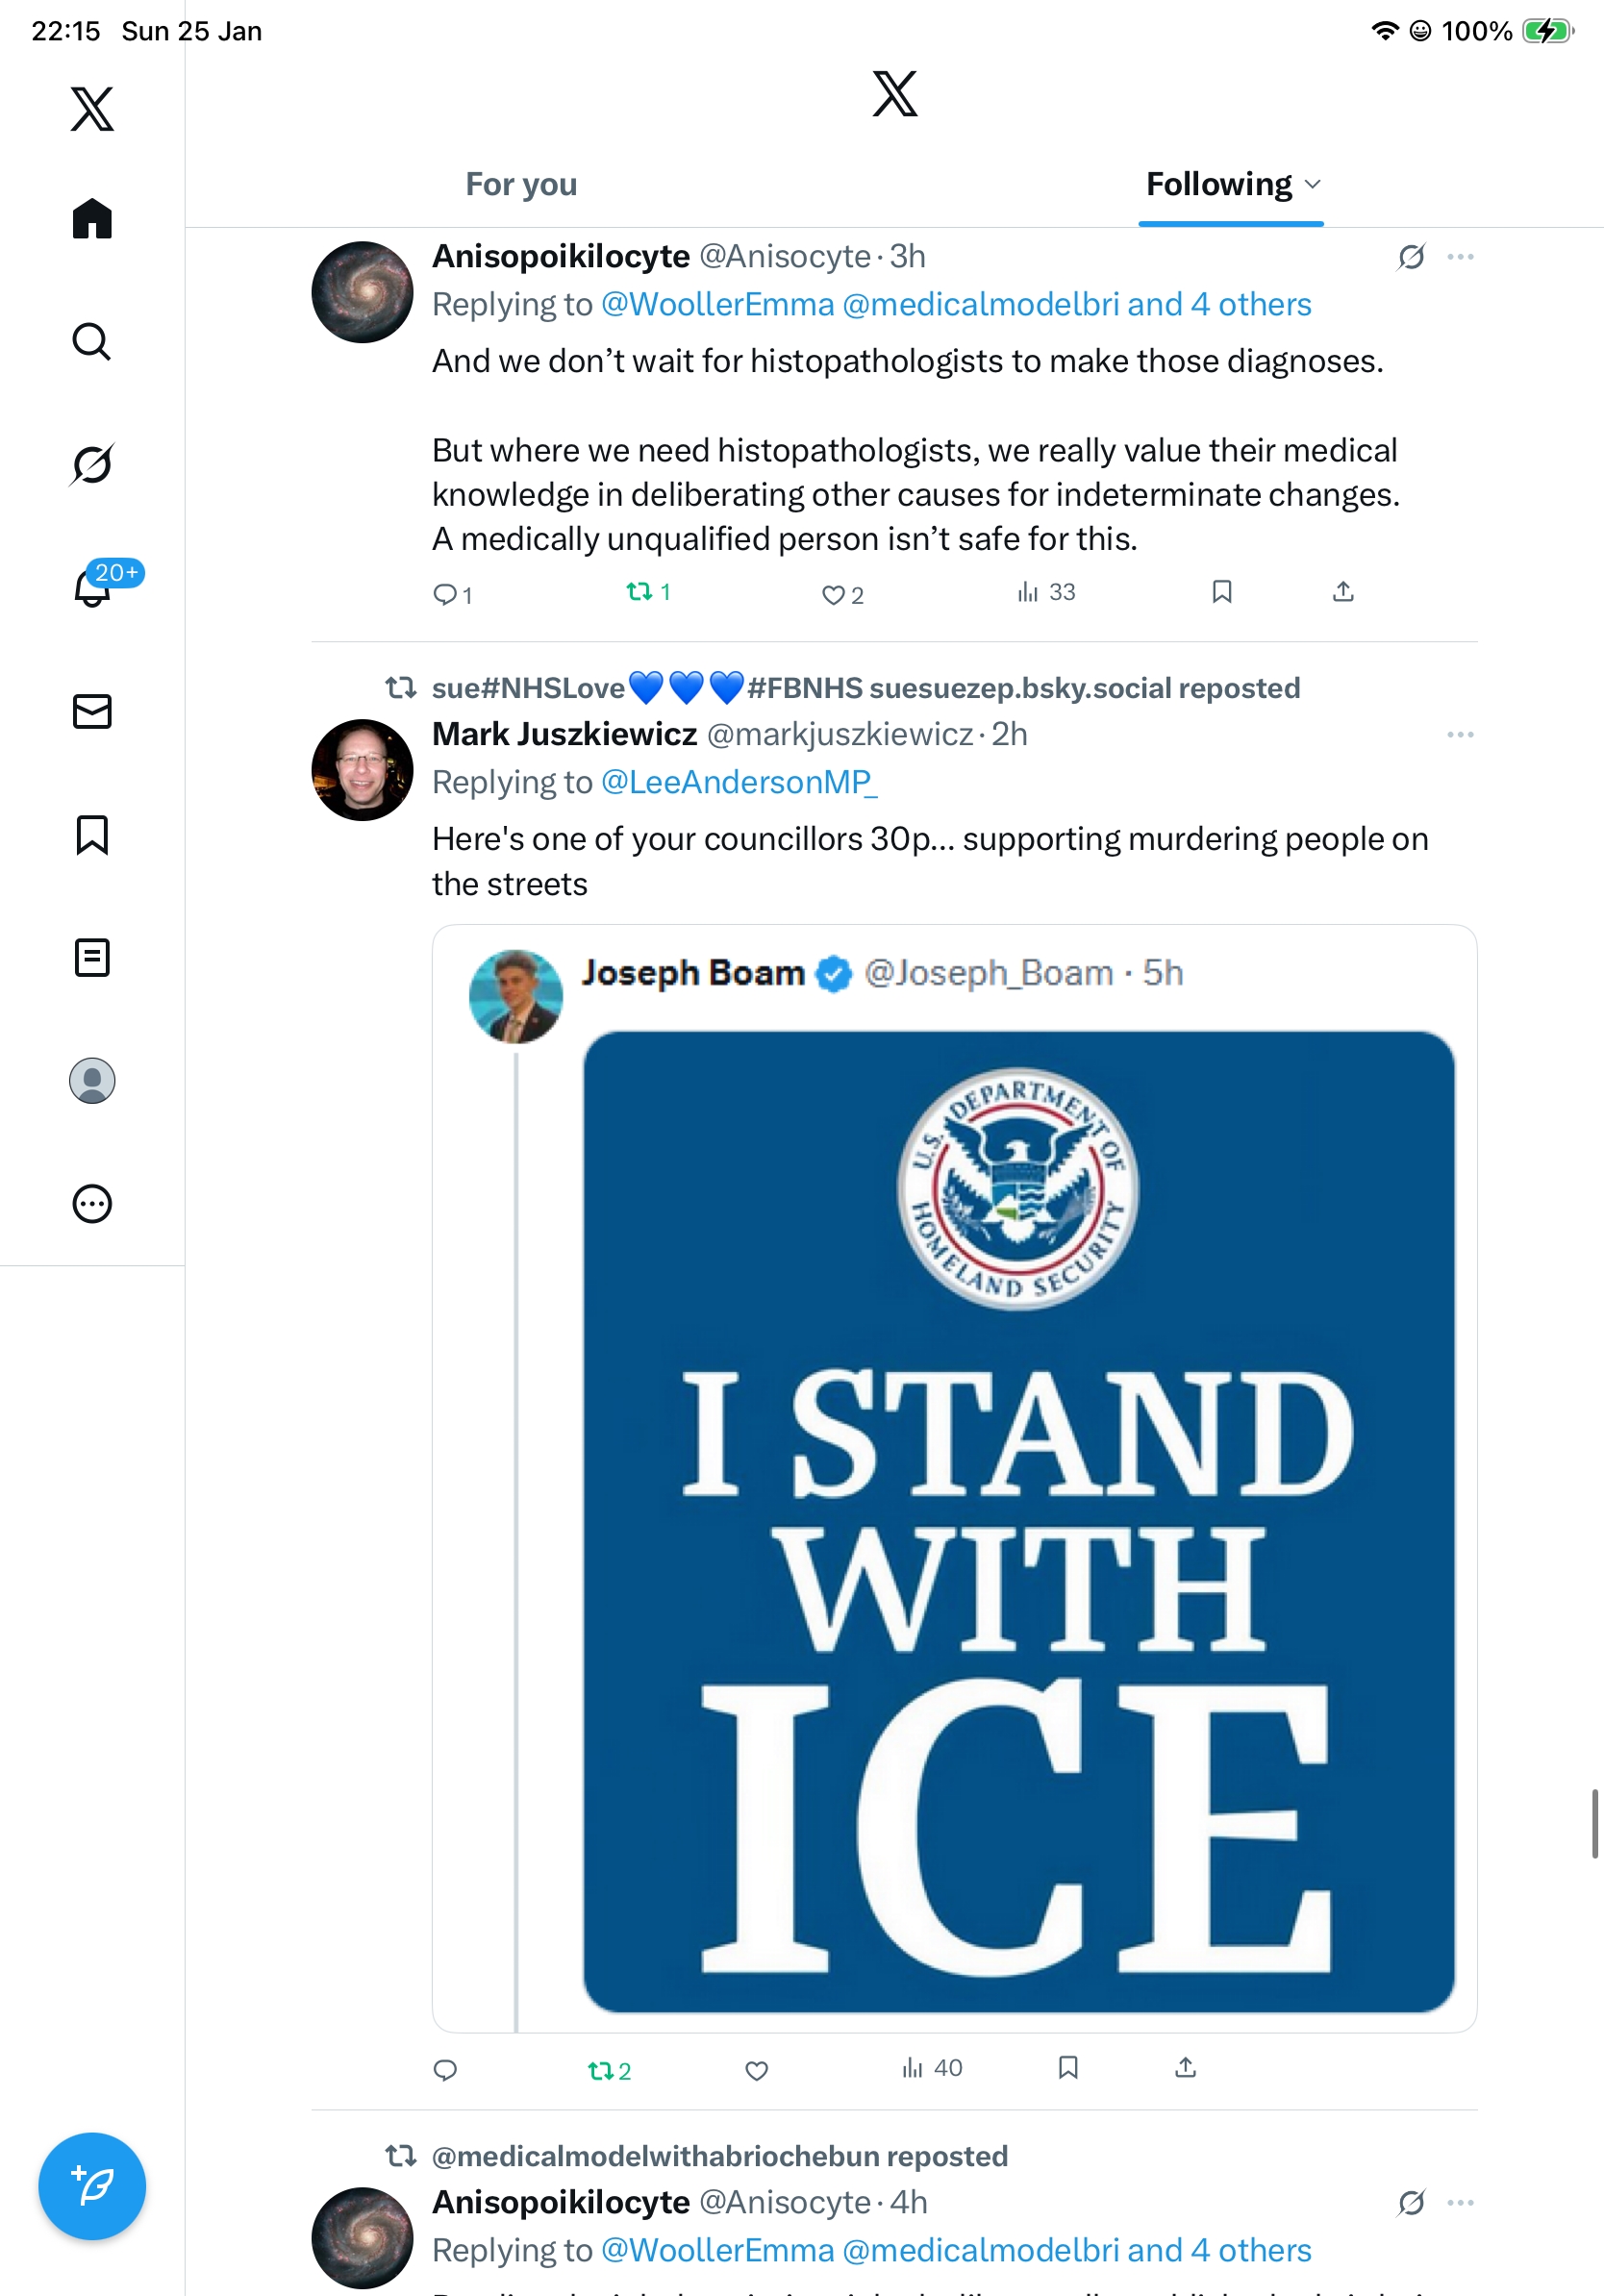Open Notifications bell with 20+ badge
This screenshot has width=1604, height=2296.
pyautogui.click(x=92, y=587)
